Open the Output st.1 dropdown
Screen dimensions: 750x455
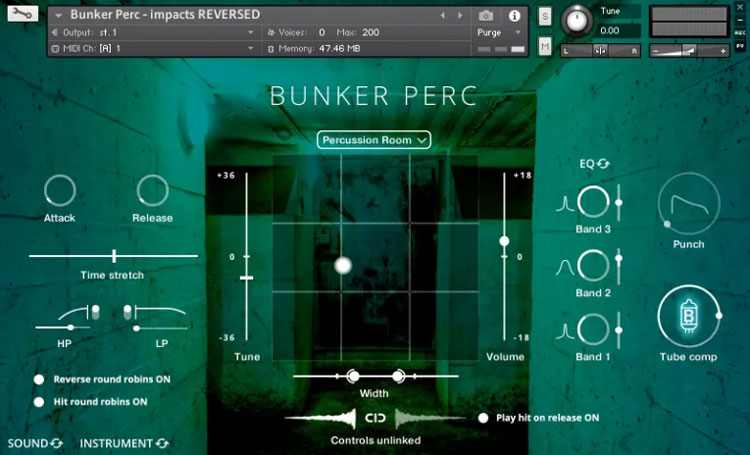(x=153, y=33)
